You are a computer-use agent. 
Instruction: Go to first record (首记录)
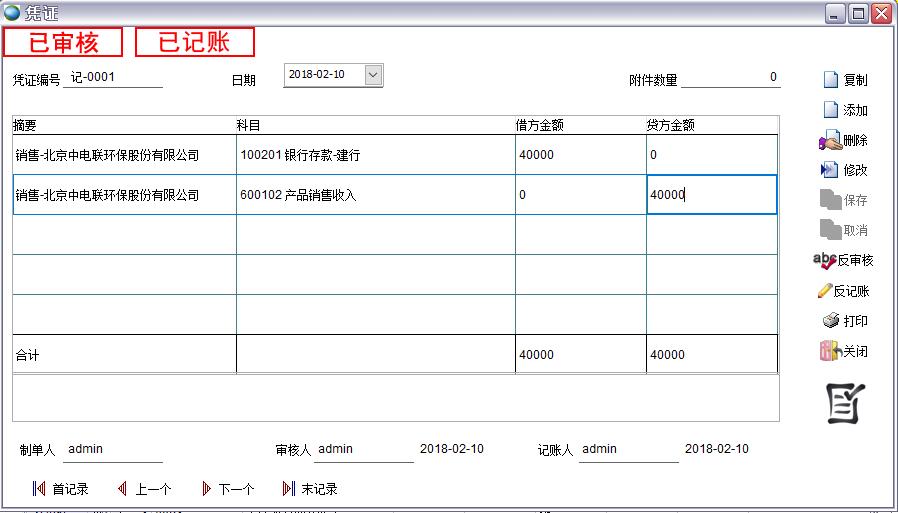pos(39,489)
